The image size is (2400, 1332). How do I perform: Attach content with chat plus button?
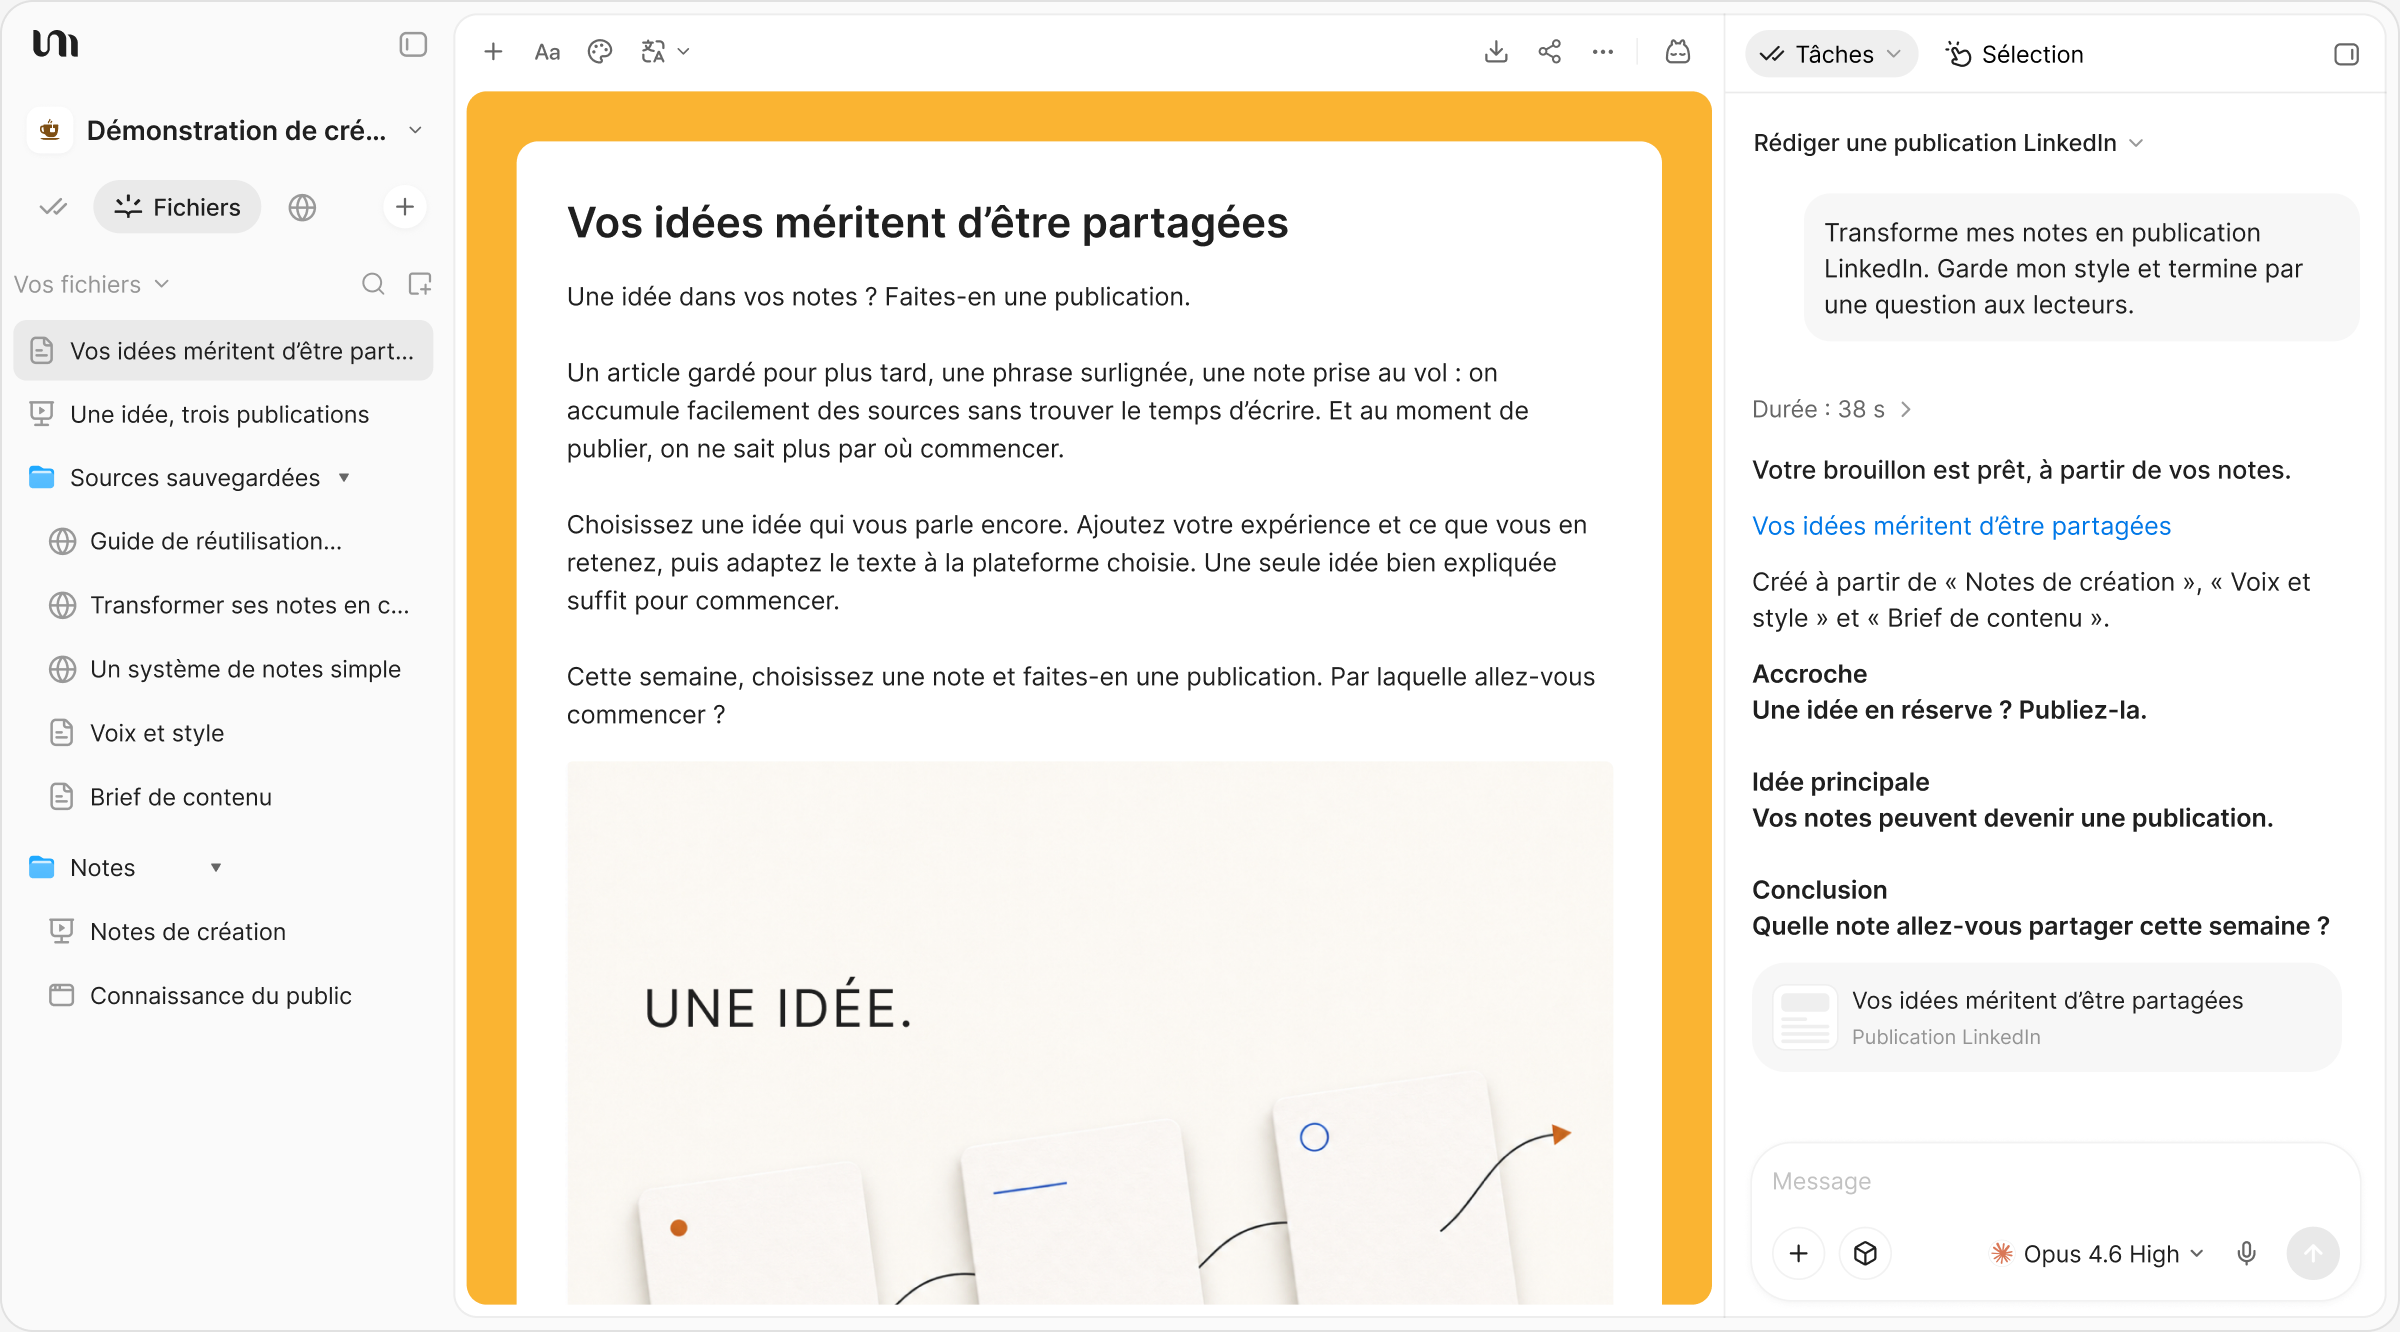(x=1798, y=1253)
